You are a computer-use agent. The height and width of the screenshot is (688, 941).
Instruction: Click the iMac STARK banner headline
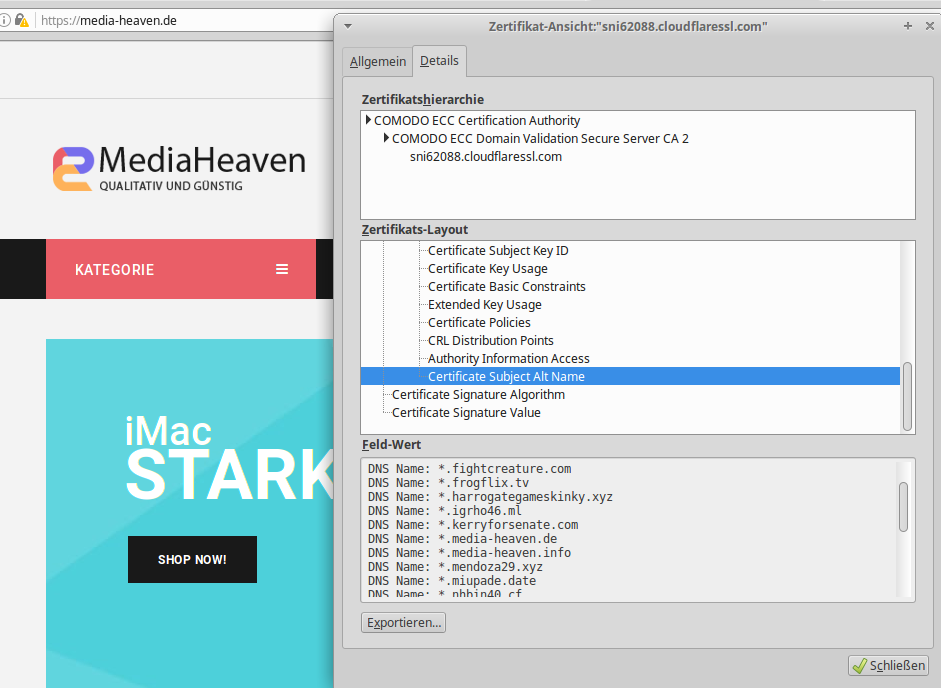coord(229,459)
